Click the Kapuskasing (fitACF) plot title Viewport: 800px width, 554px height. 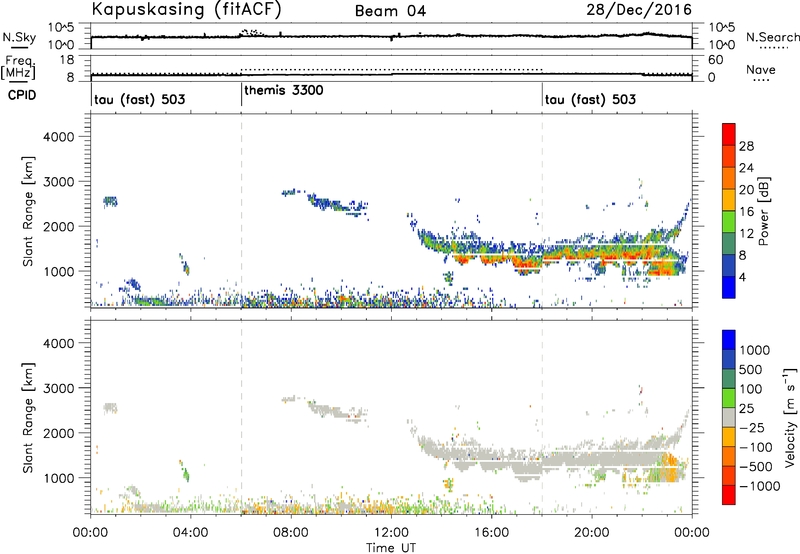point(186,10)
